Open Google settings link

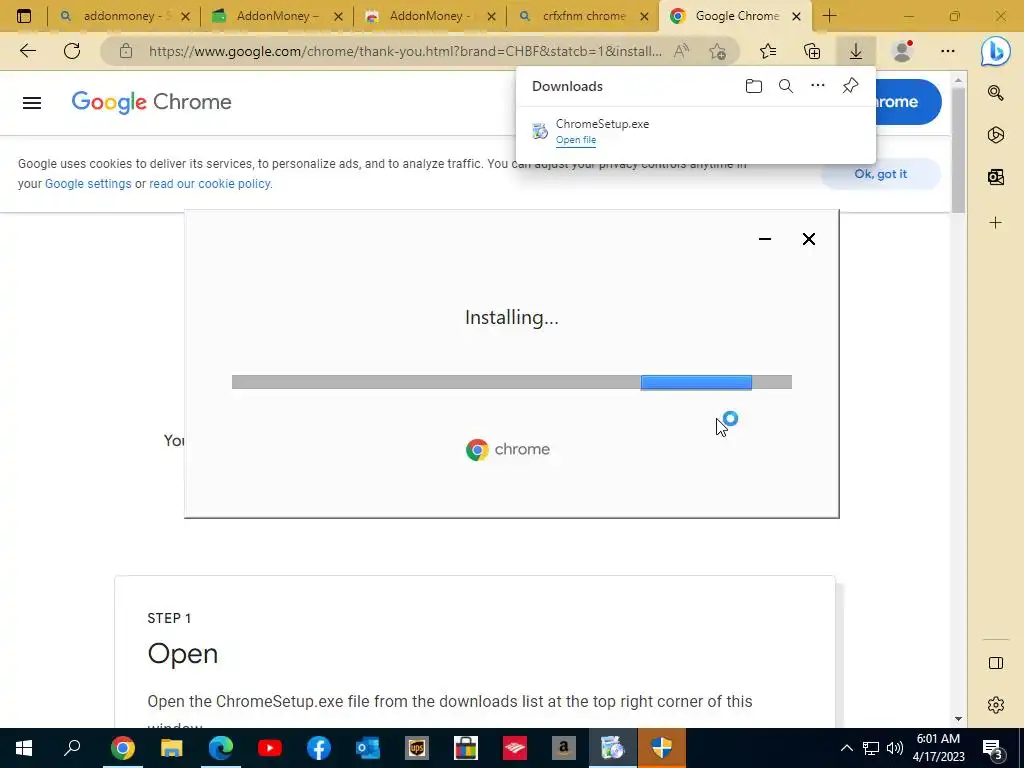click(x=88, y=184)
